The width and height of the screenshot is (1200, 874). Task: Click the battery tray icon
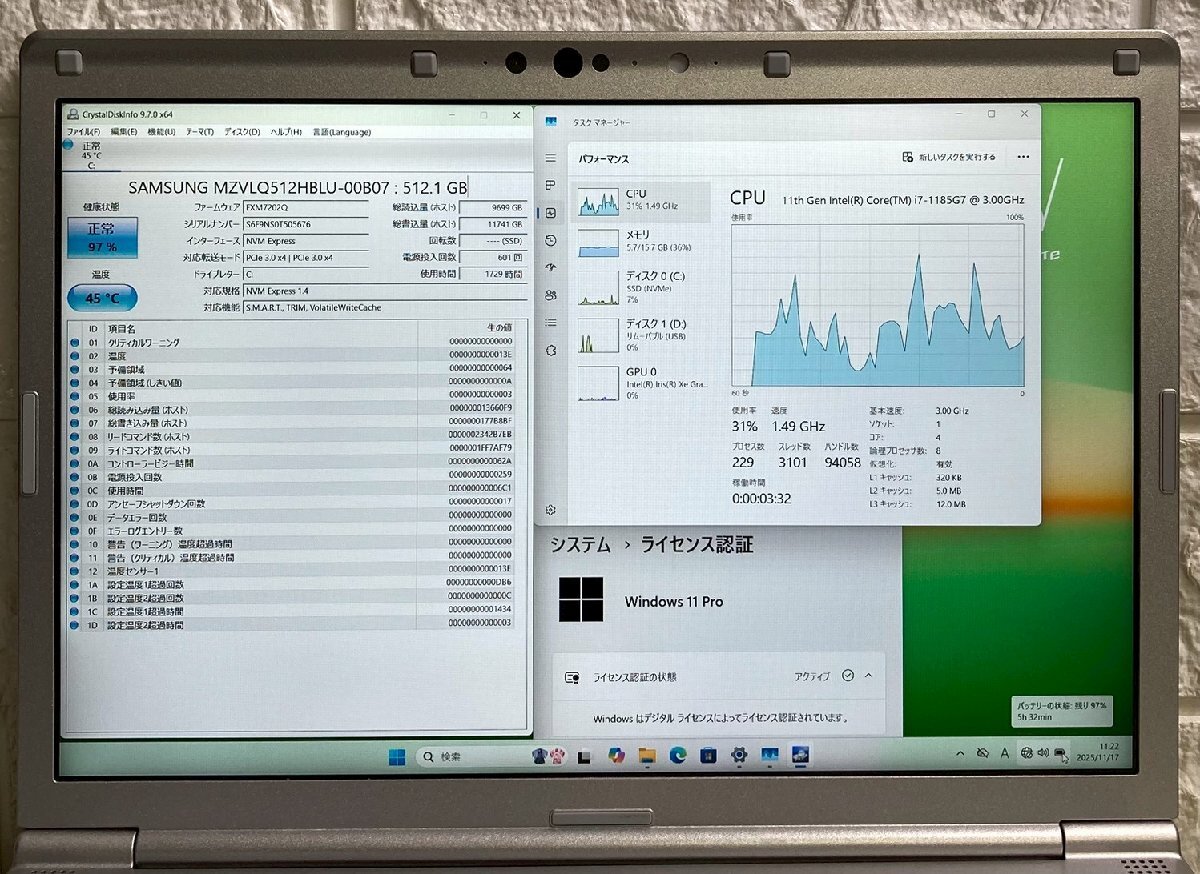point(1060,753)
